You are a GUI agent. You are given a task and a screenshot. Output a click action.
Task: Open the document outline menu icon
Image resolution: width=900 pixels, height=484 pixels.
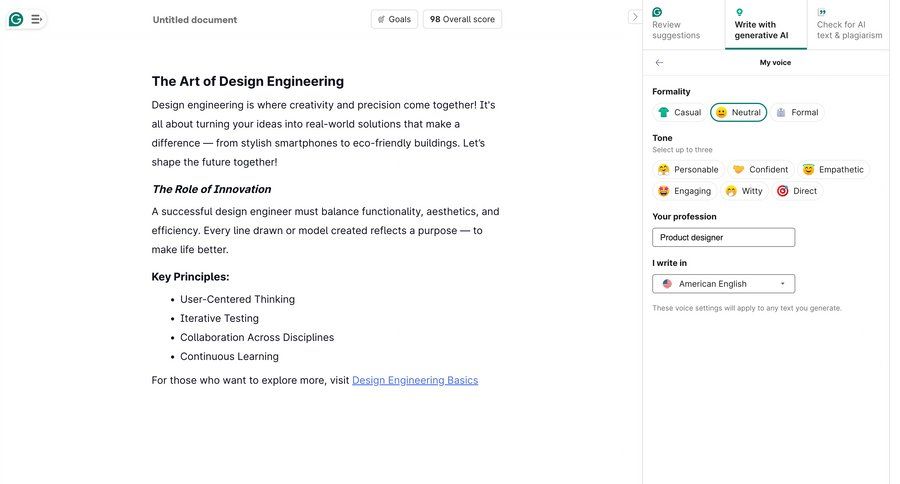point(36,20)
